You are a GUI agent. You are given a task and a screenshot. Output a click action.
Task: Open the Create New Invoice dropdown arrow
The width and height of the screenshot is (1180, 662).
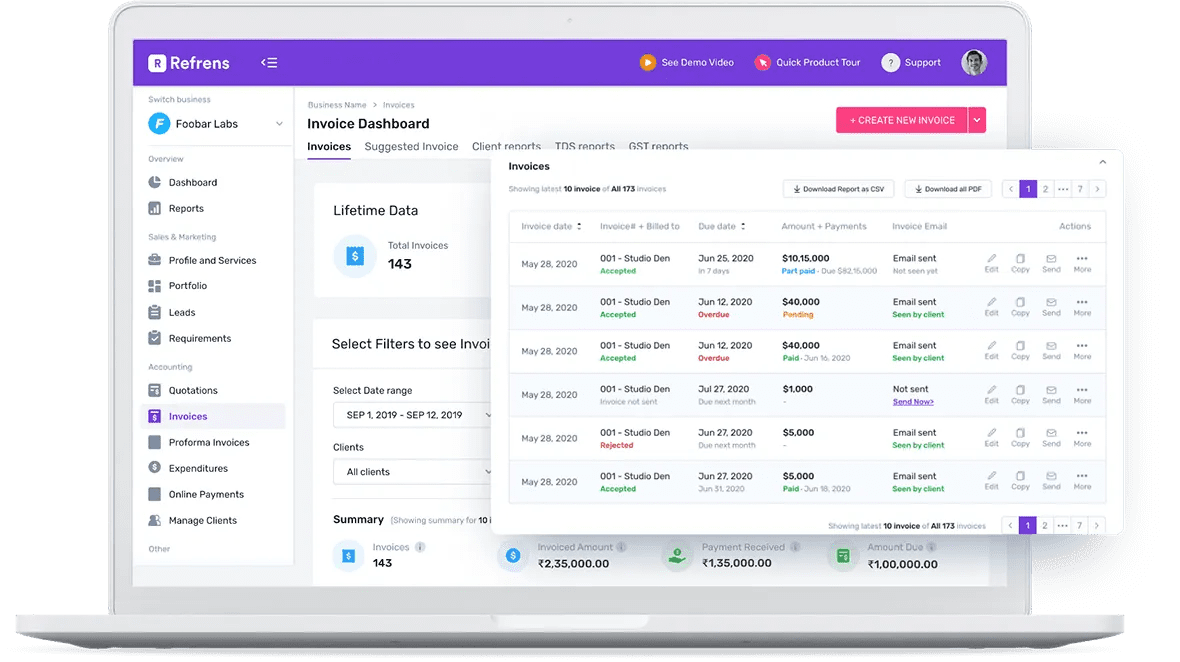pyautogui.click(x=977, y=120)
